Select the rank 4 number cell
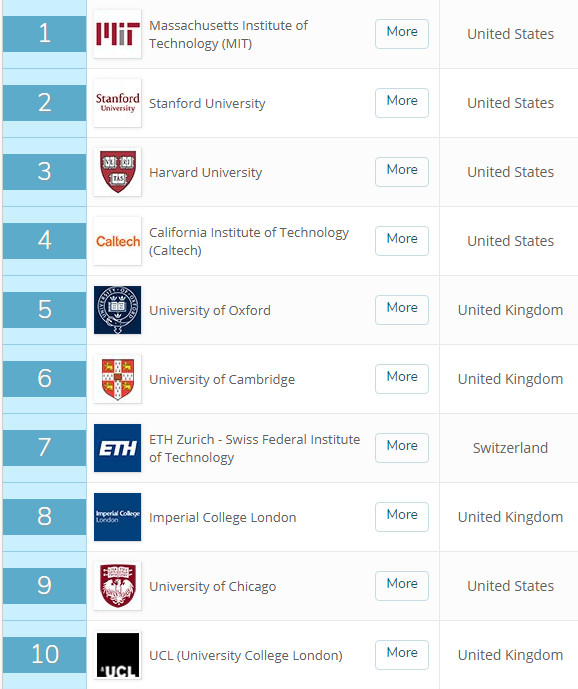Image resolution: width=578 pixels, height=689 pixels. click(x=44, y=241)
